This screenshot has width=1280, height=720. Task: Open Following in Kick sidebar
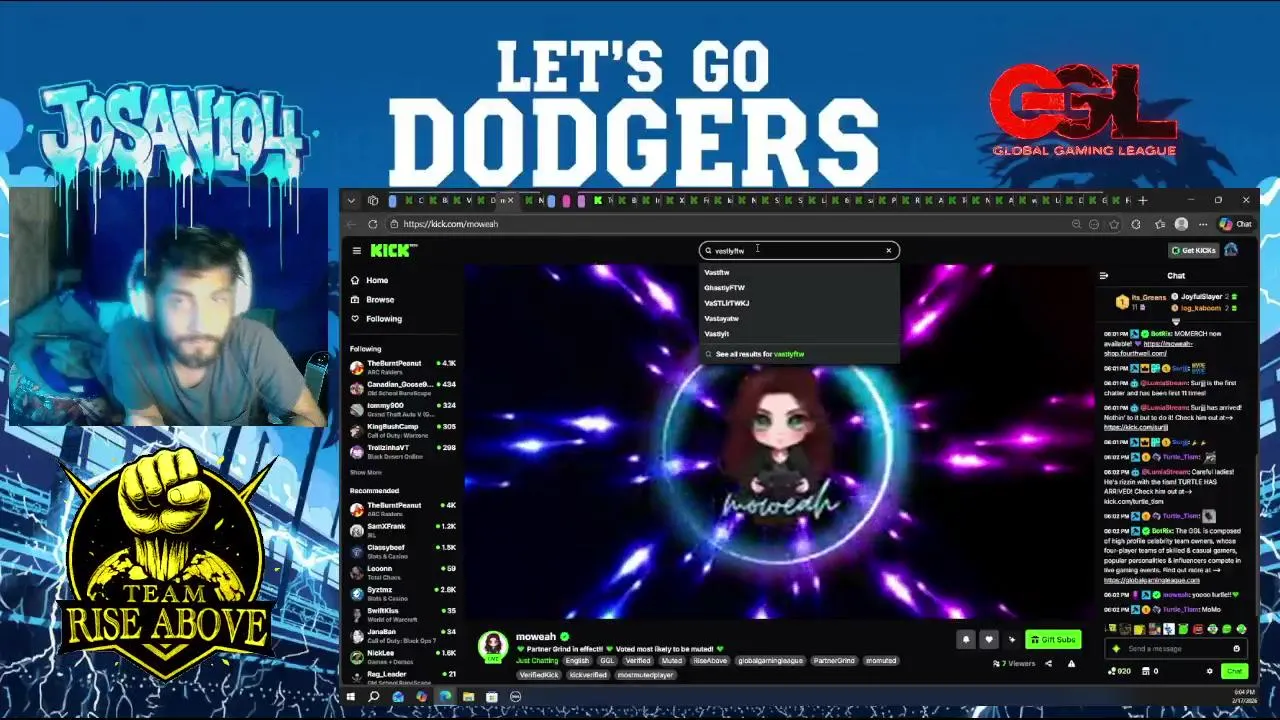tap(384, 319)
